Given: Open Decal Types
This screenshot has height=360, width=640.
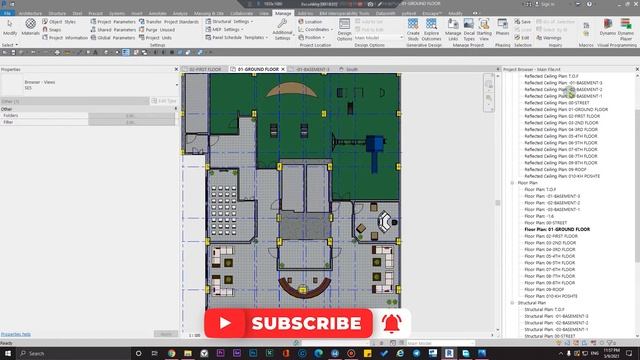Looking at the screenshot, I should (469, 29).
